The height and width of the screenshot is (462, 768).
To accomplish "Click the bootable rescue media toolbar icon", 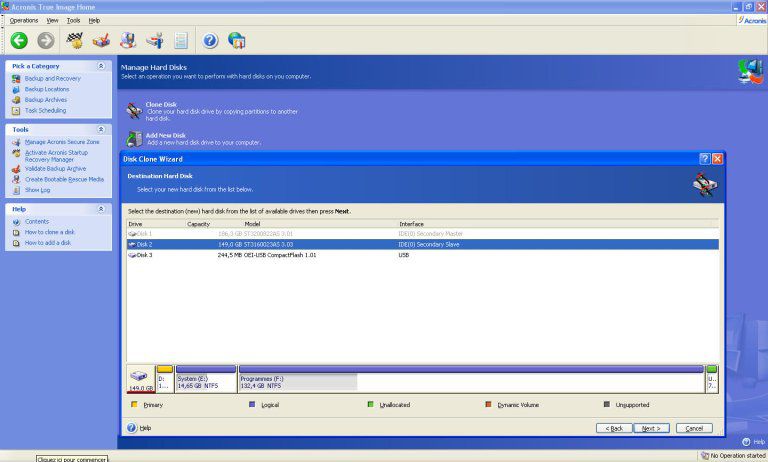I will (128, 41).
